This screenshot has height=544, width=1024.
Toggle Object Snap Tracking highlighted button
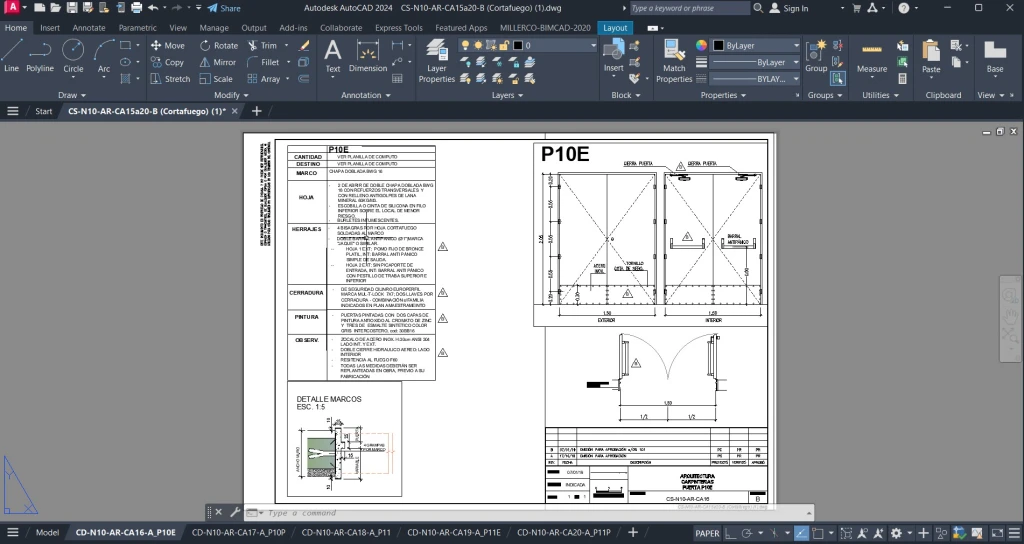point(801,533)
